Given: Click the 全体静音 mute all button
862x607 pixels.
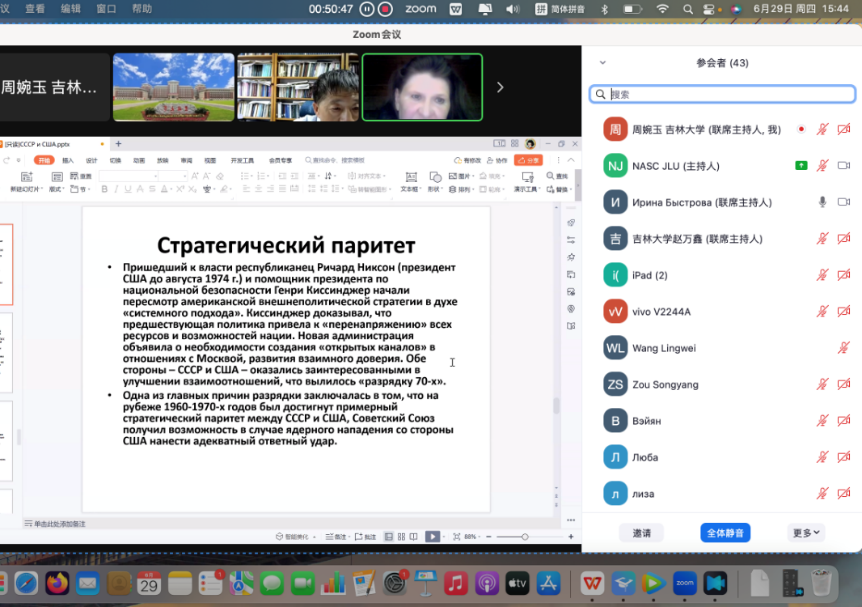Looking at the screenshot, I should [725, 533].
